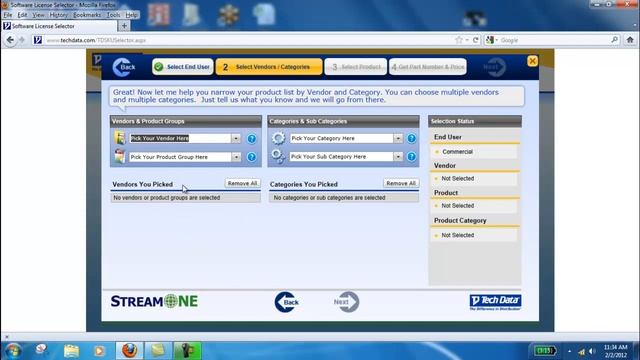Click step 2 Select Vendors / Categories
This screenshot has width=640, height=360.
(269, 67)
